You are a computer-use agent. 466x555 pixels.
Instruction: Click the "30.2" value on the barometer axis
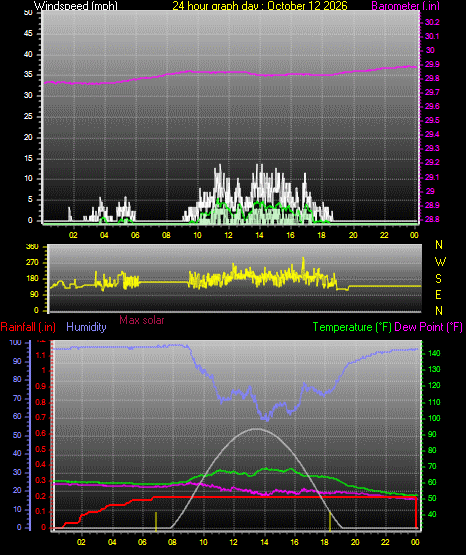point(432,22)
